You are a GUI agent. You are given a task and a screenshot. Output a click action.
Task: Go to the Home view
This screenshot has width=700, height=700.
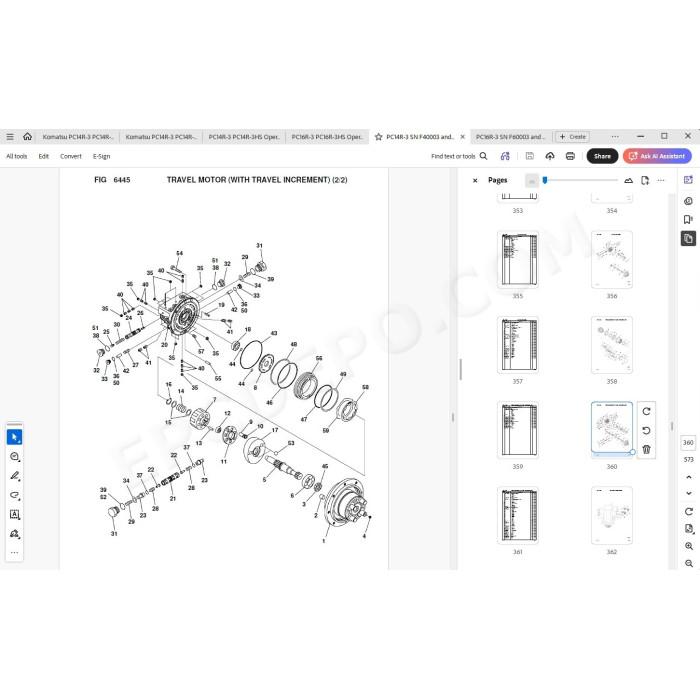coord(27,137)
